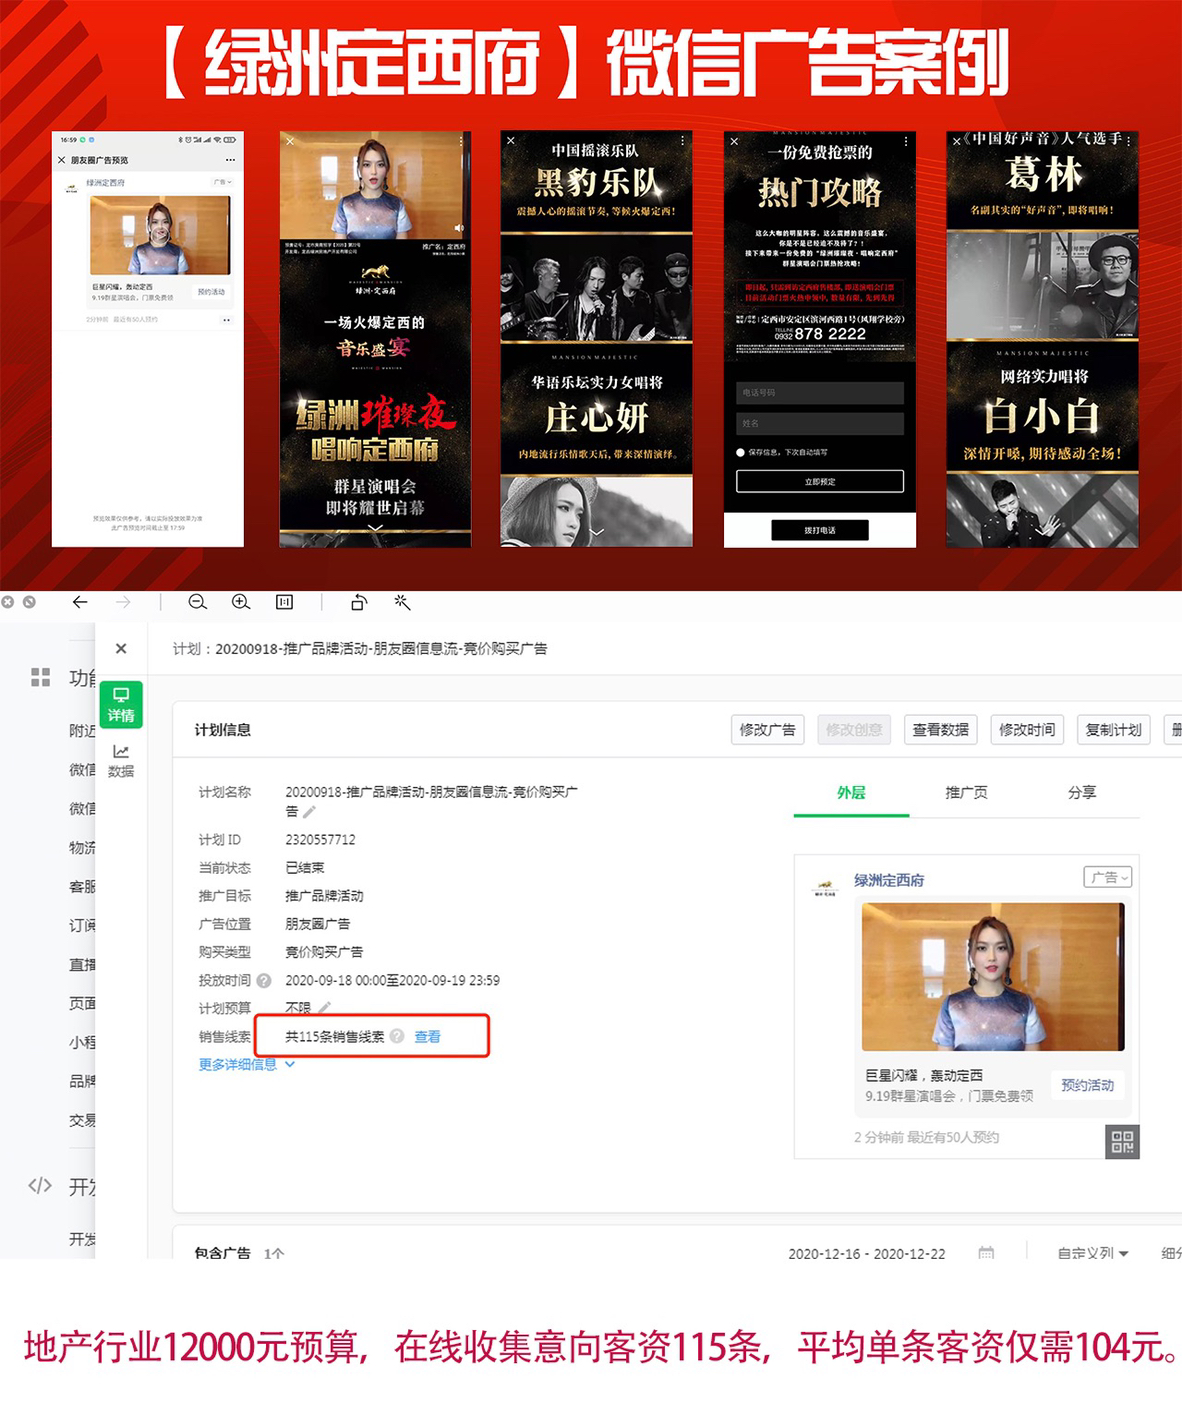Image resolution: width=1182 pixels, height=1402 pixels.
Task: Click the 修改广告 button
Action: pyautogui.click(x=767, y=730)
